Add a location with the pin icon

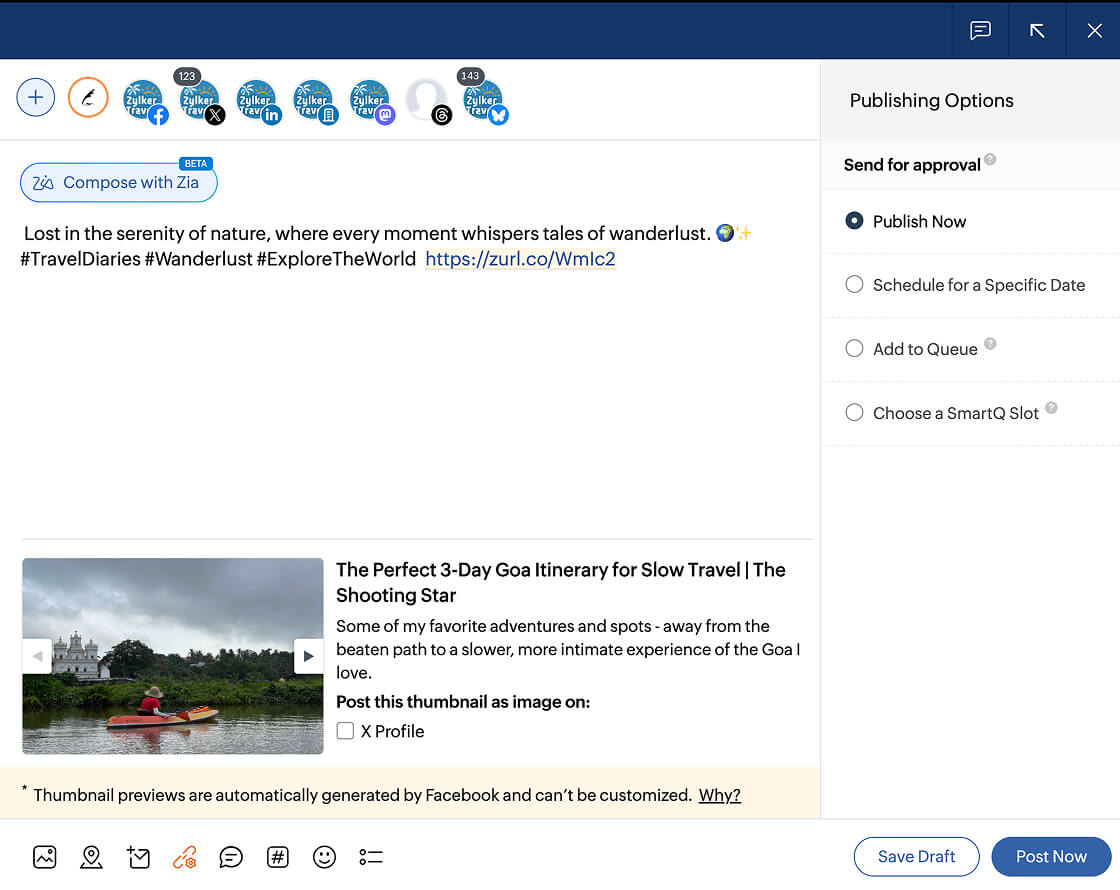click(91, 856)
